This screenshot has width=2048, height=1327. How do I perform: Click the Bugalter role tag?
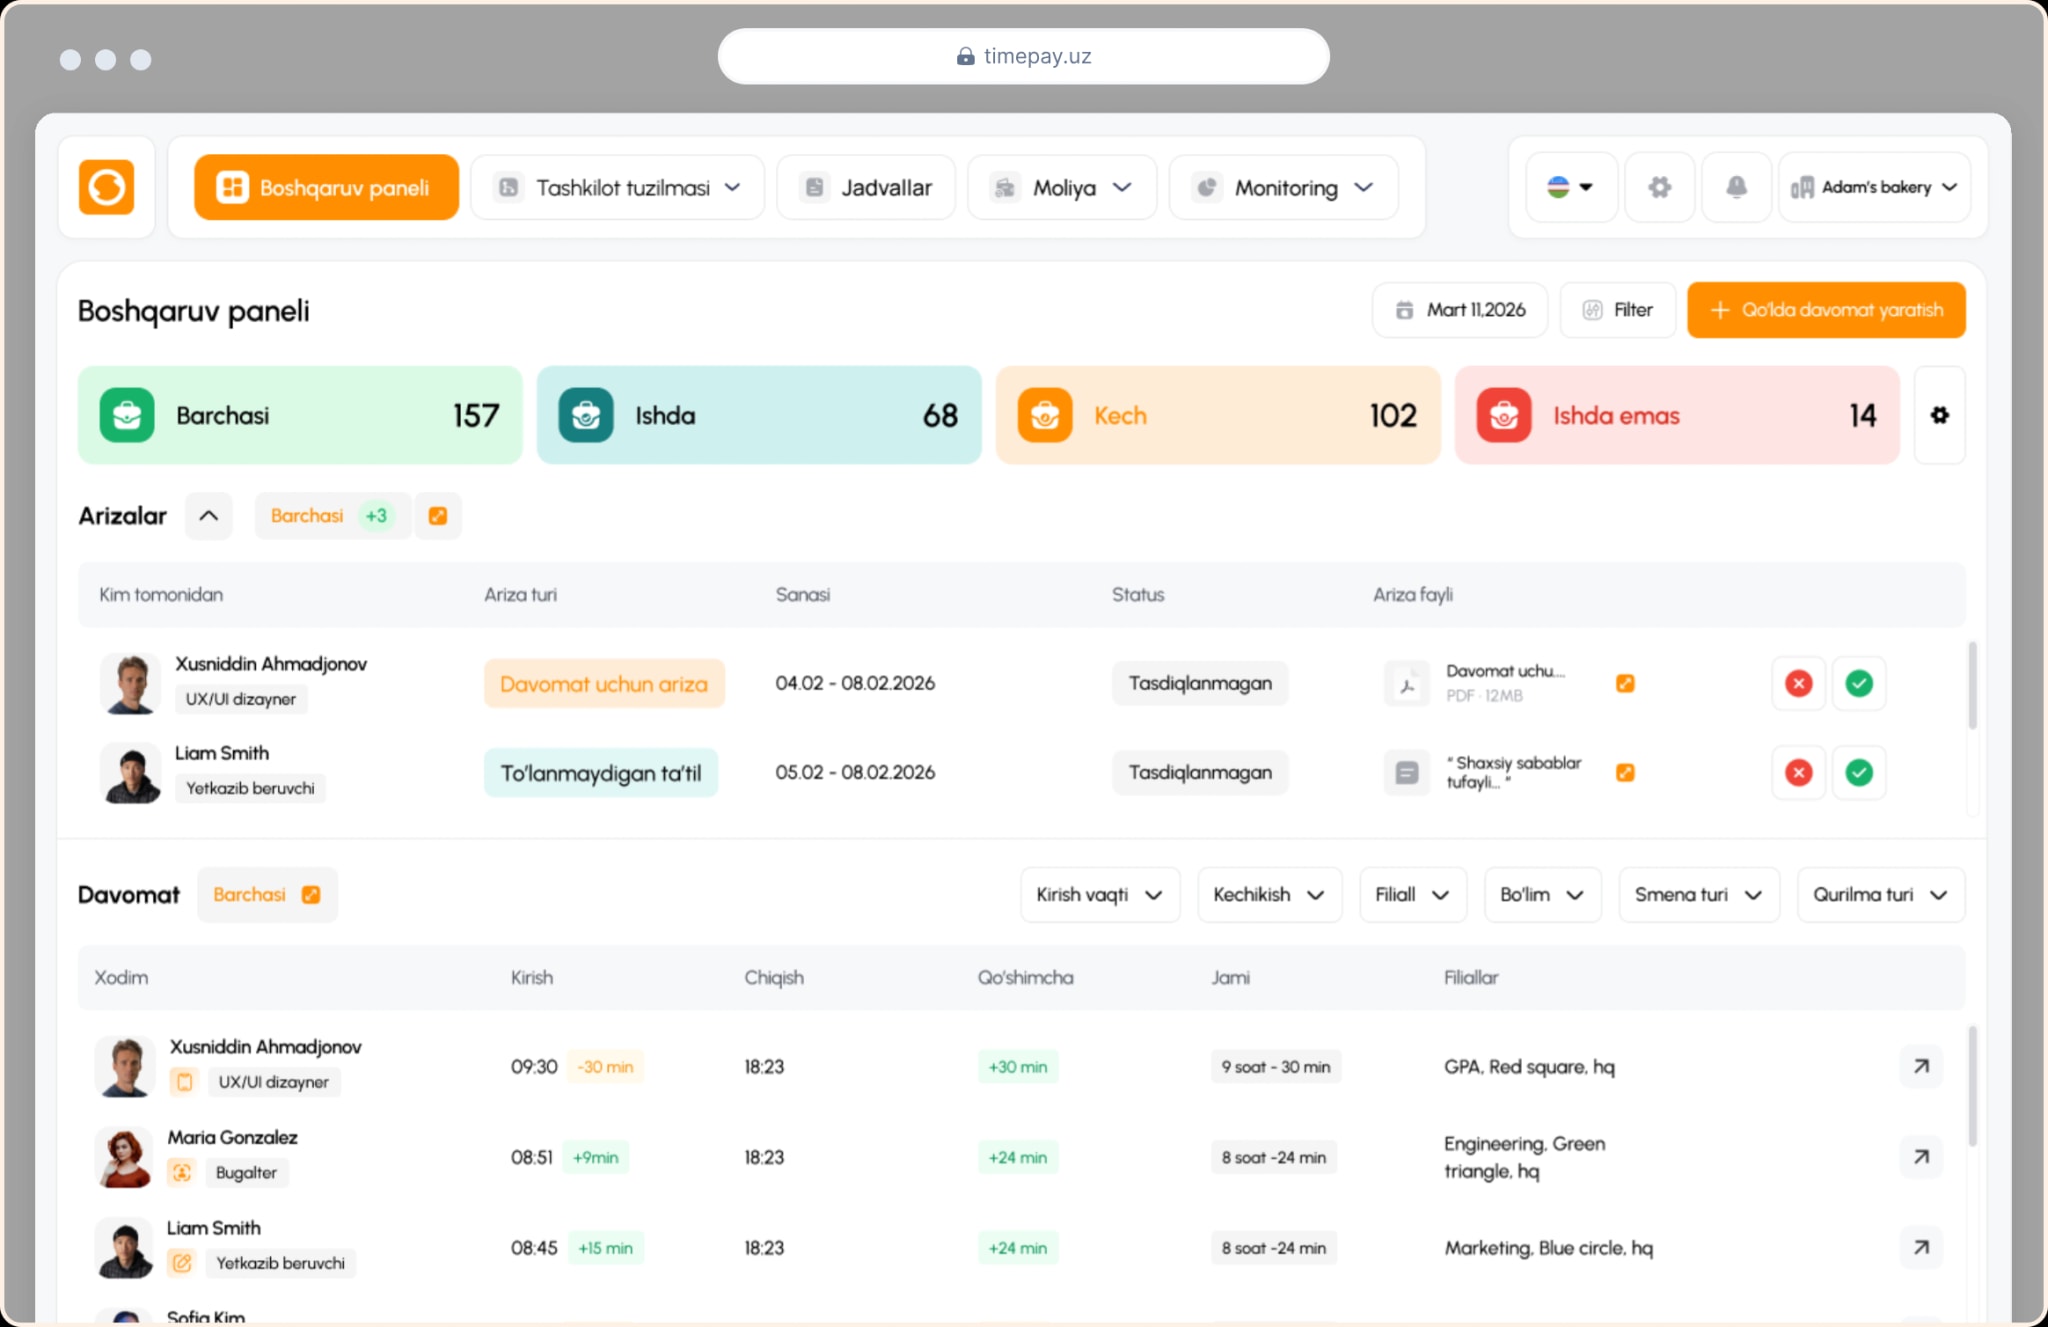[x=246, y=1173]
